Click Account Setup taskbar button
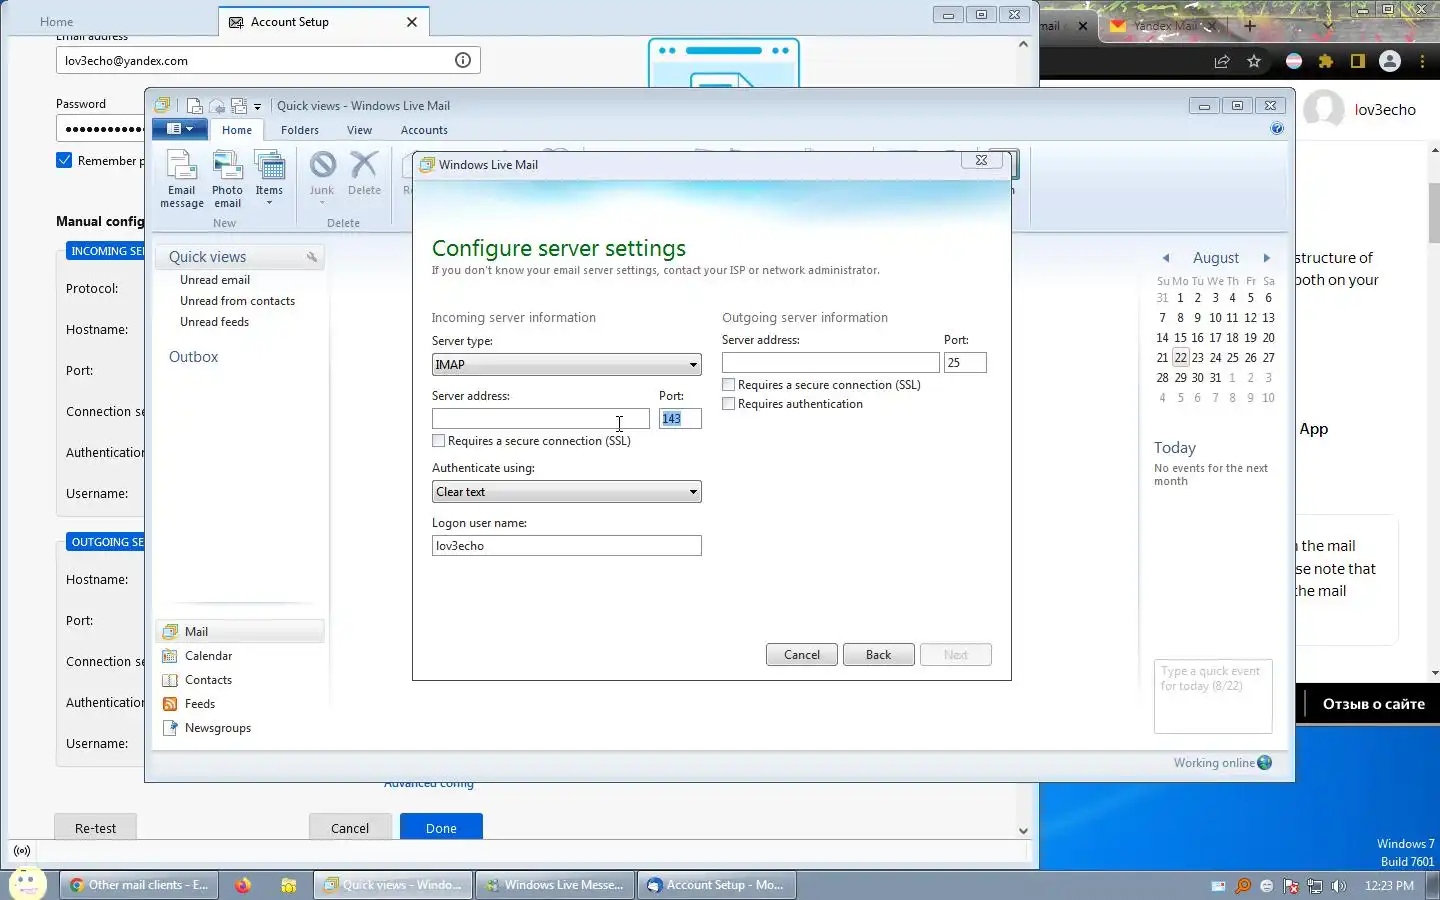This screenshot has height=900, width=1440. (716, 885)
